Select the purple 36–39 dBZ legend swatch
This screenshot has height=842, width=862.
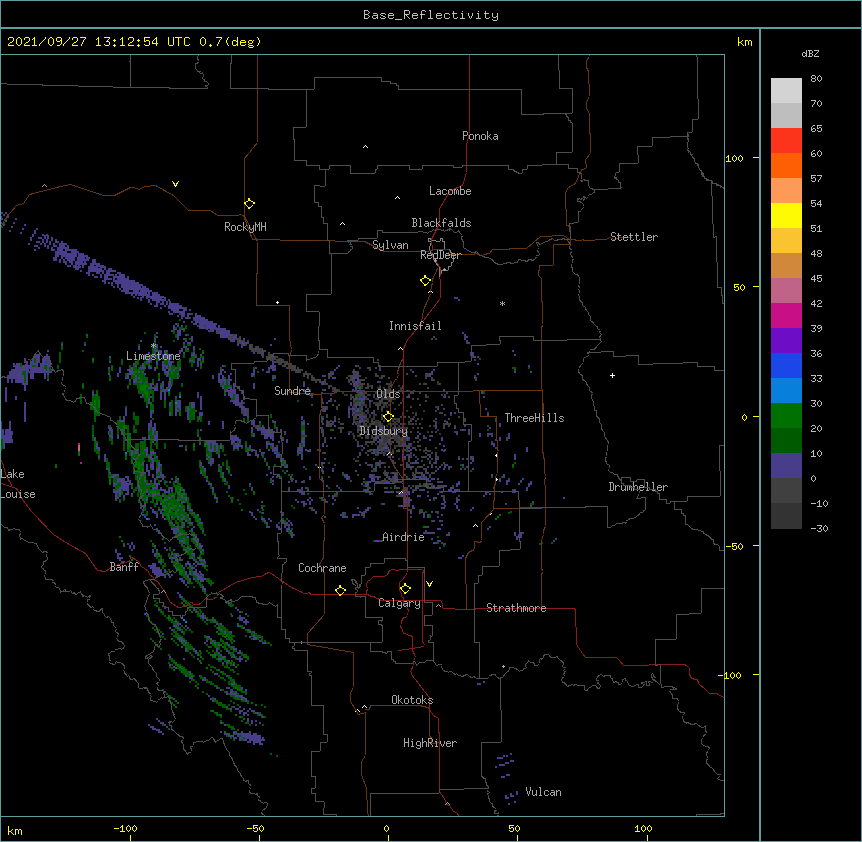point(786,341)
